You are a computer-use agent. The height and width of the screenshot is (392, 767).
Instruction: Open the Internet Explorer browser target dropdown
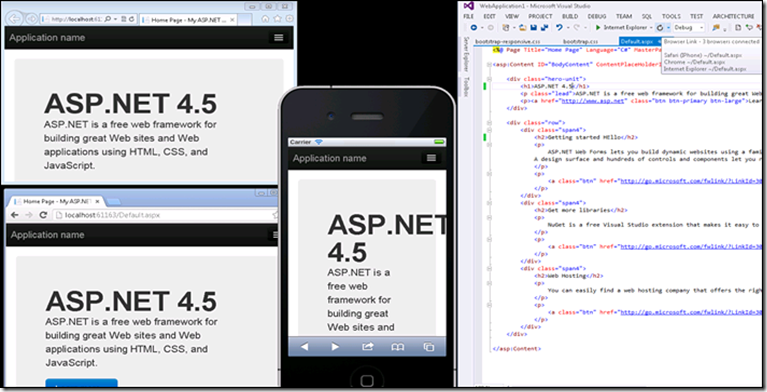pyautogui.click(x=650, y=28)
